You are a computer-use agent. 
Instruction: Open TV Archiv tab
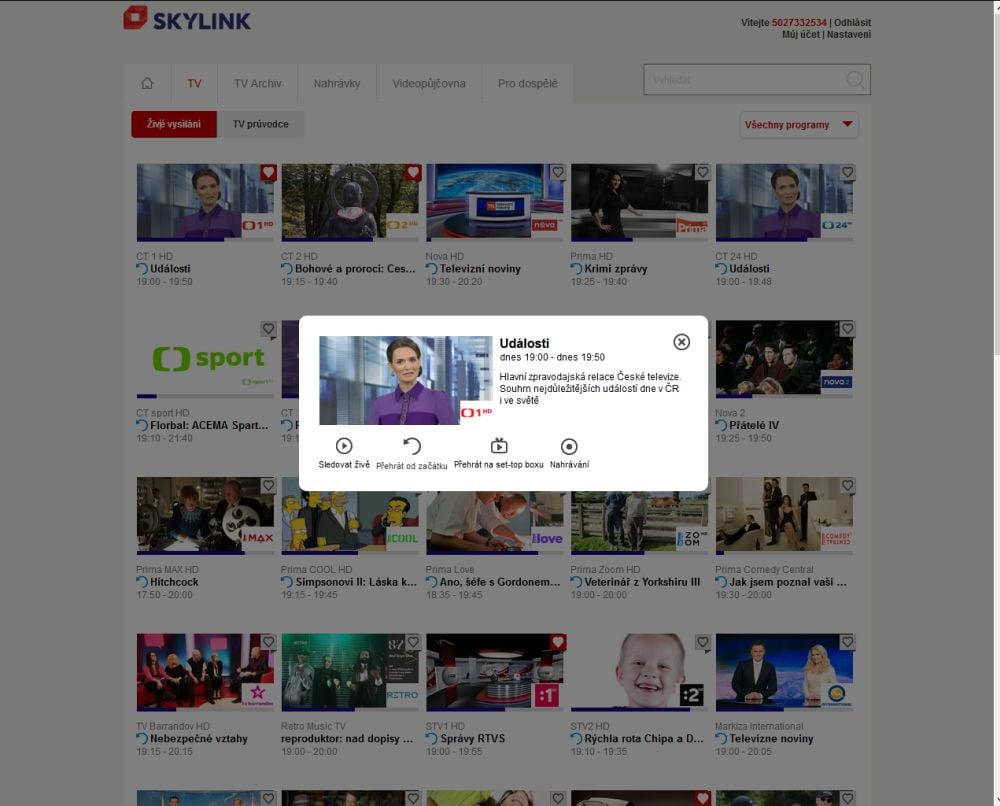(x=258, y=83)
